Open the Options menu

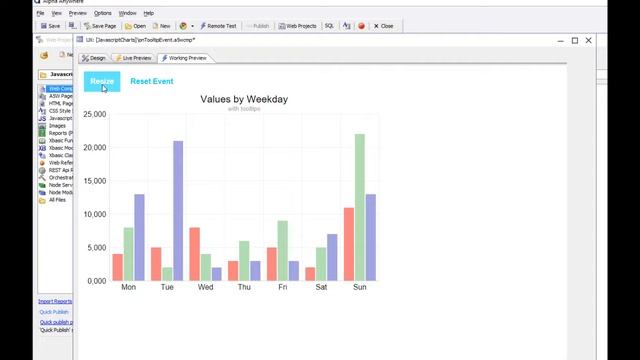click(102, 13)
